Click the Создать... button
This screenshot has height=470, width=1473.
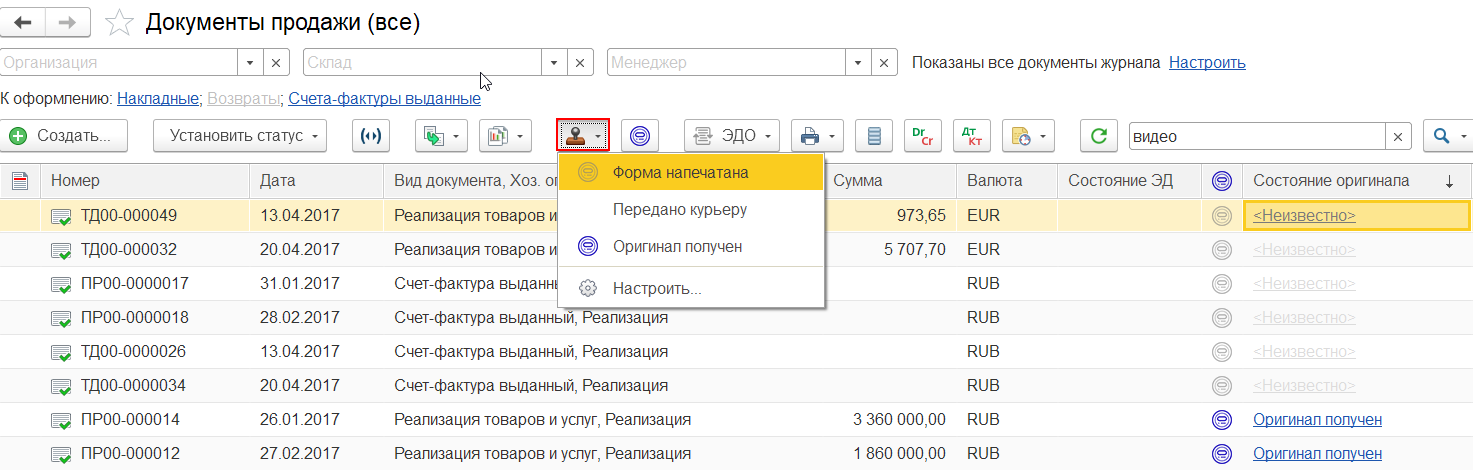click(69, 135)
